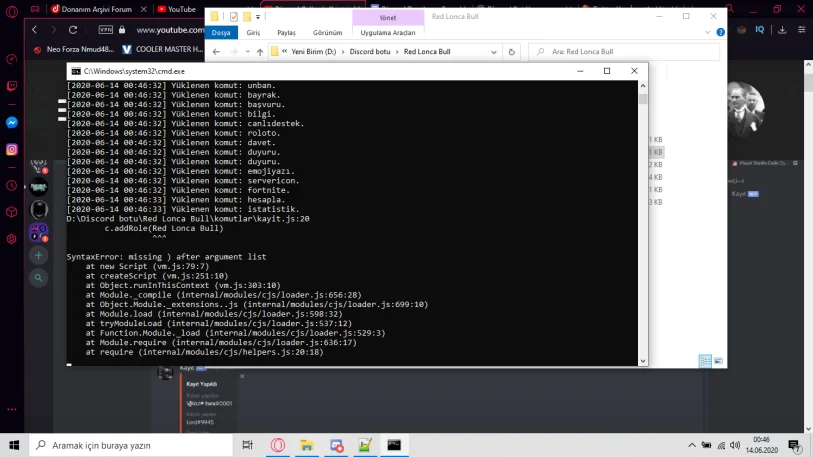Go back in Opera browser

pyautogui.click(x=35, y=30)
